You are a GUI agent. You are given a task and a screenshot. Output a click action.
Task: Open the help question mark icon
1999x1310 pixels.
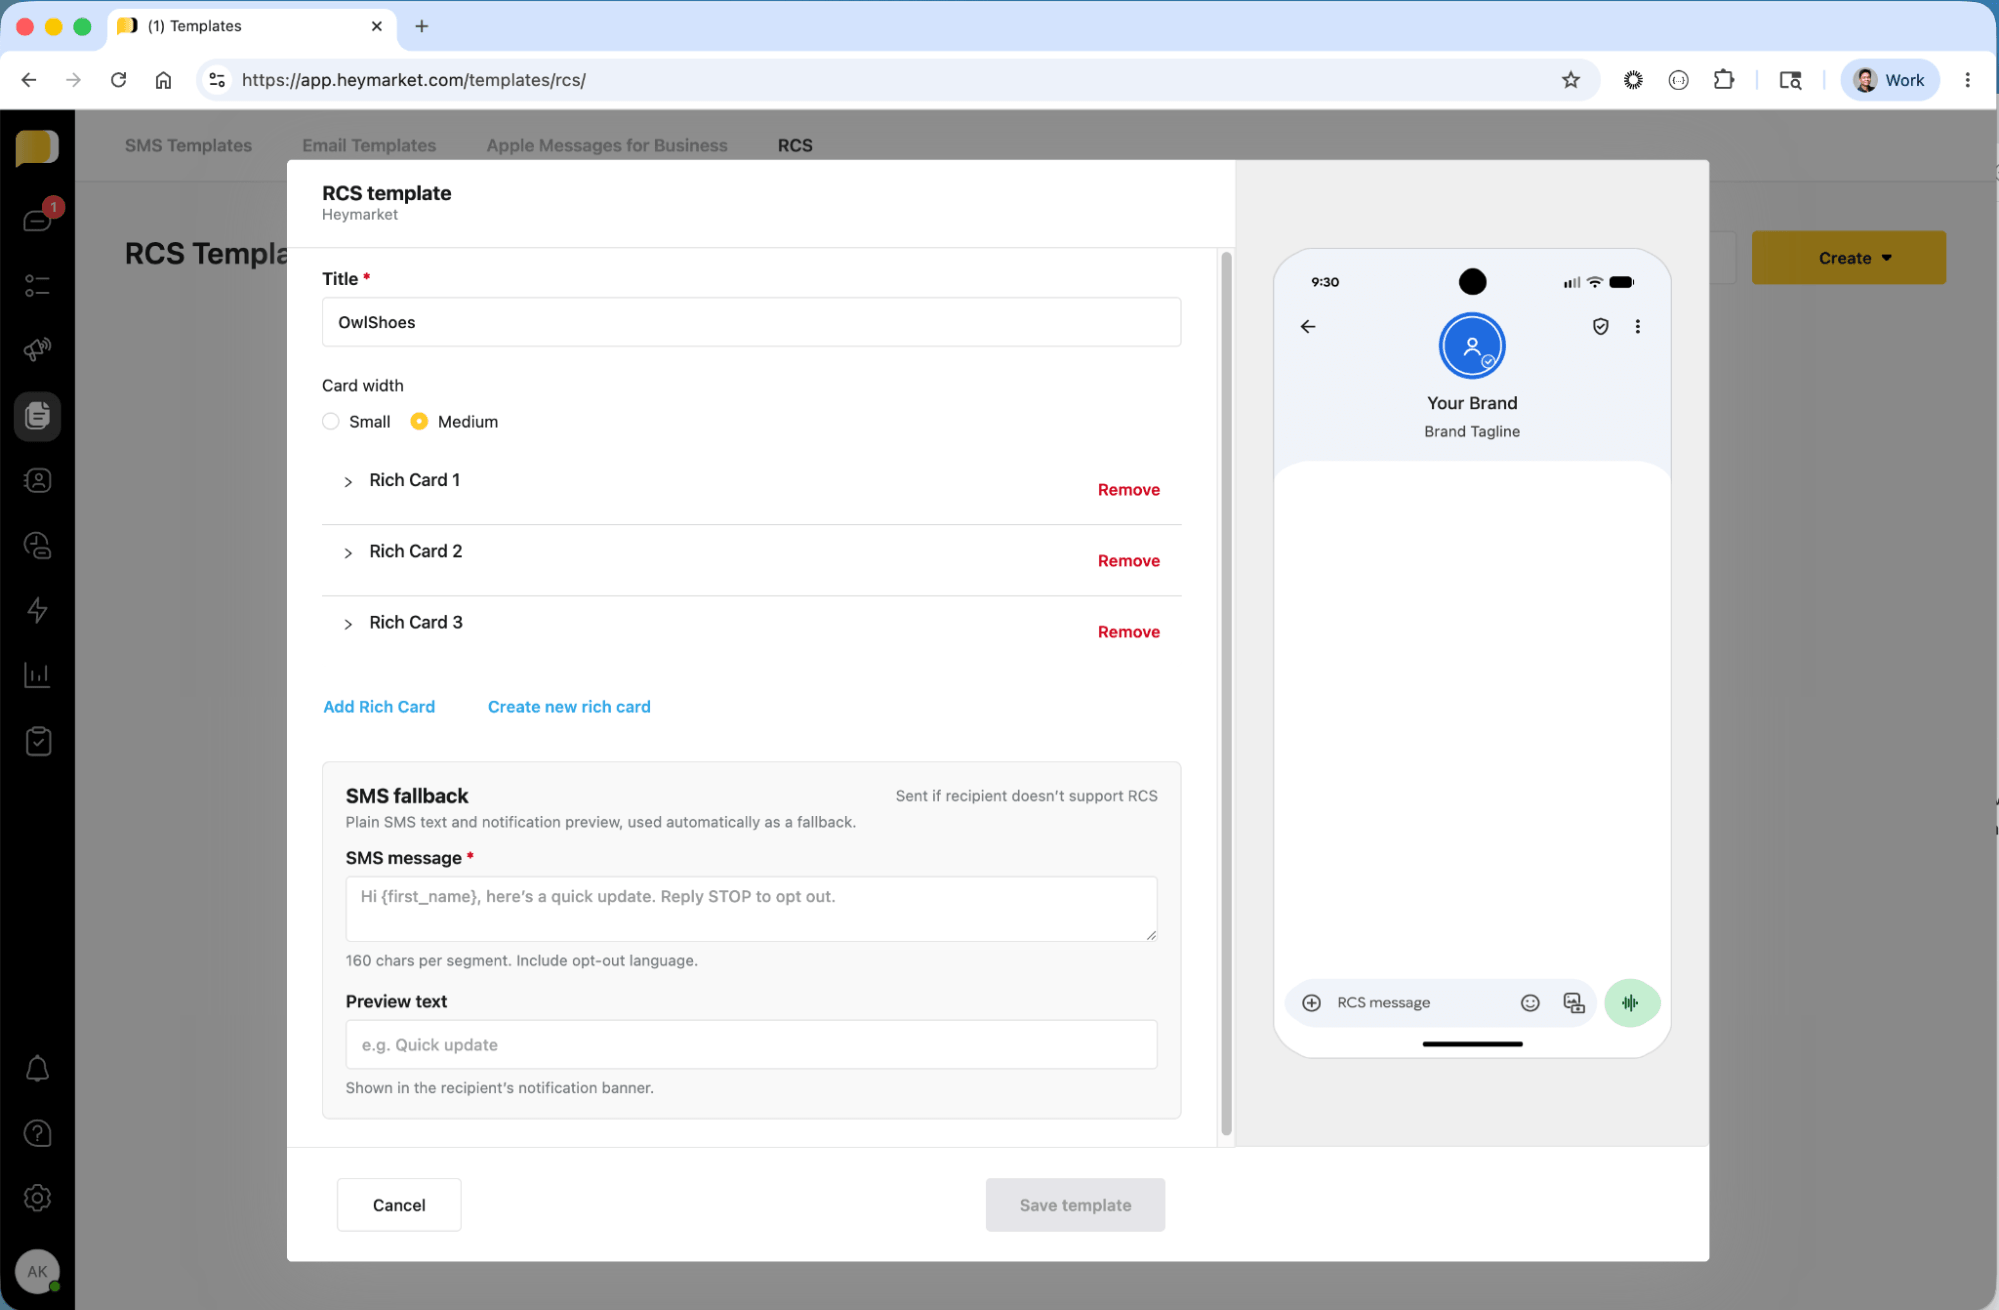38,1133
